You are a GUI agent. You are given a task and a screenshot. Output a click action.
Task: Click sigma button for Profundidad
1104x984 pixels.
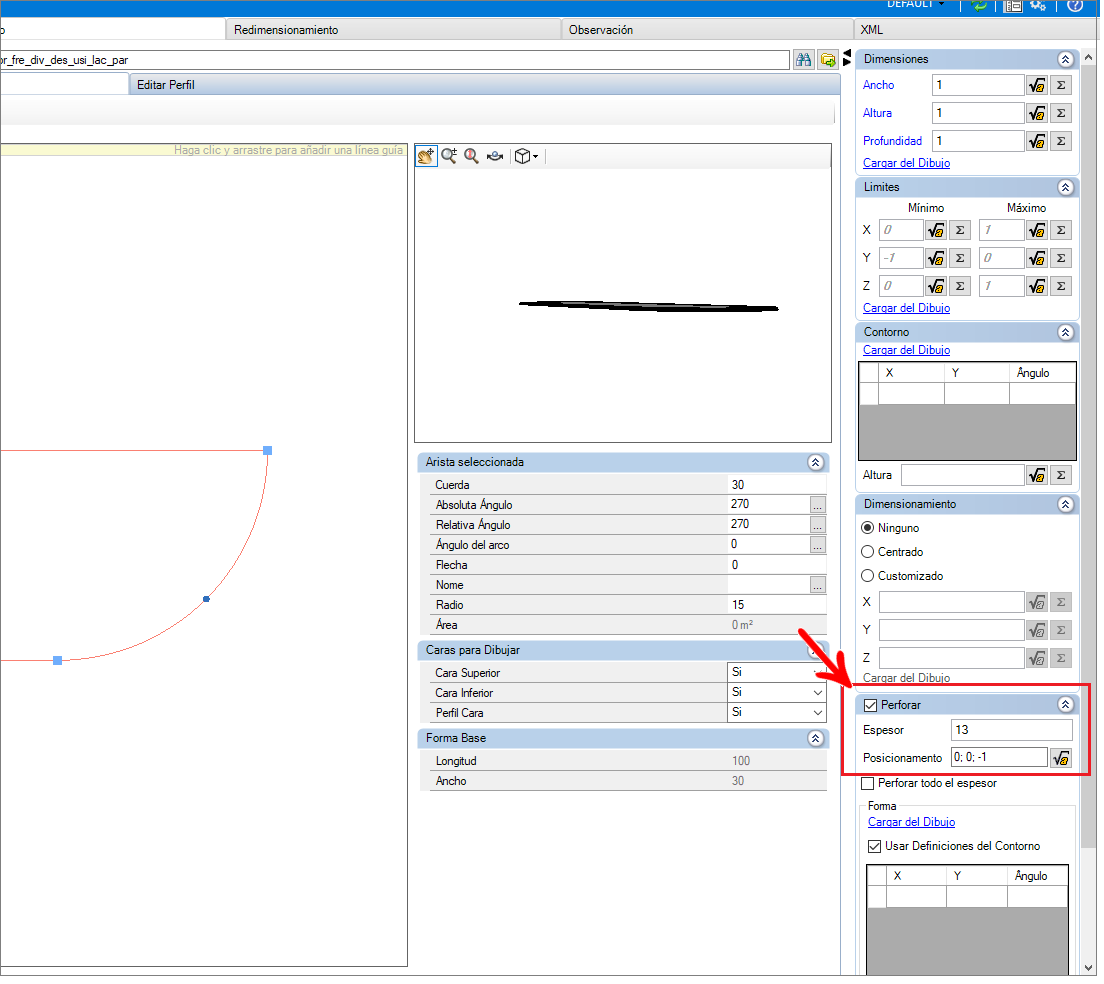tap(1063, 141)
